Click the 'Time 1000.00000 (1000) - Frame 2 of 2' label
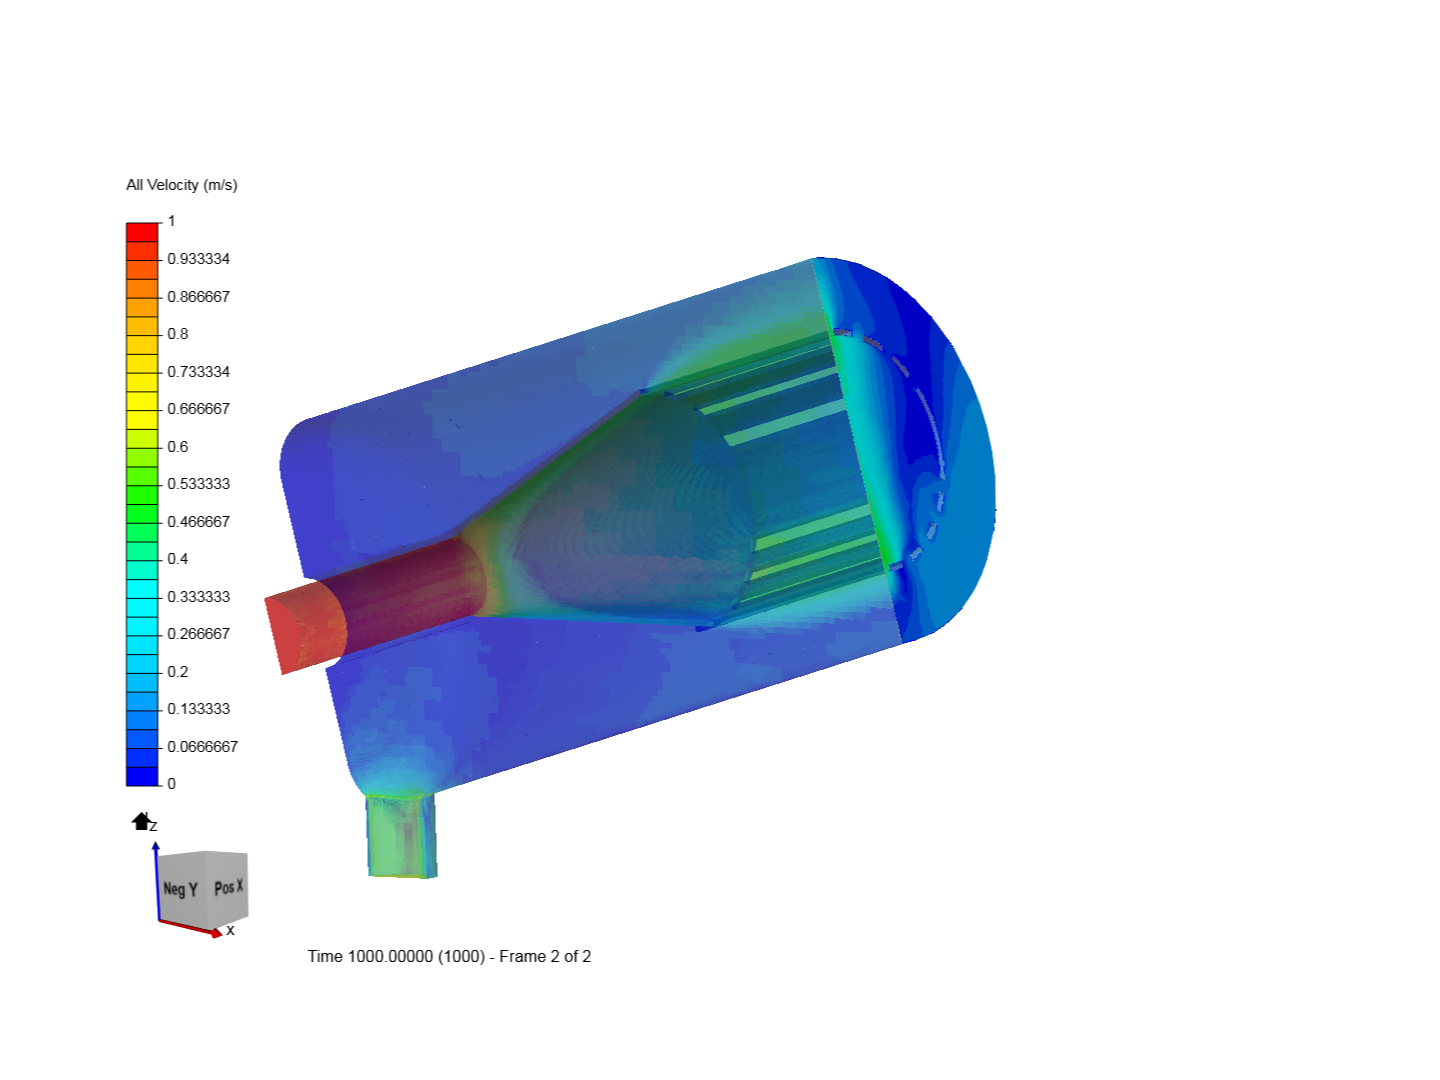The height and width of the screenshot is (1080, 1440). point(449,956)
